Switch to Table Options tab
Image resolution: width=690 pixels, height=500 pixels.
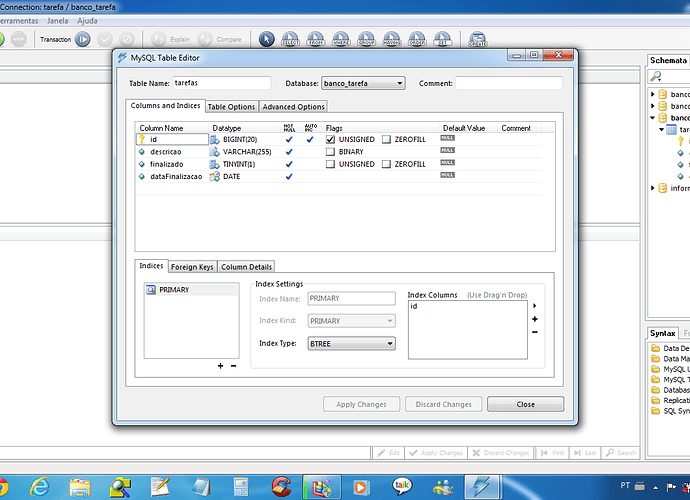tap(231, 107)
